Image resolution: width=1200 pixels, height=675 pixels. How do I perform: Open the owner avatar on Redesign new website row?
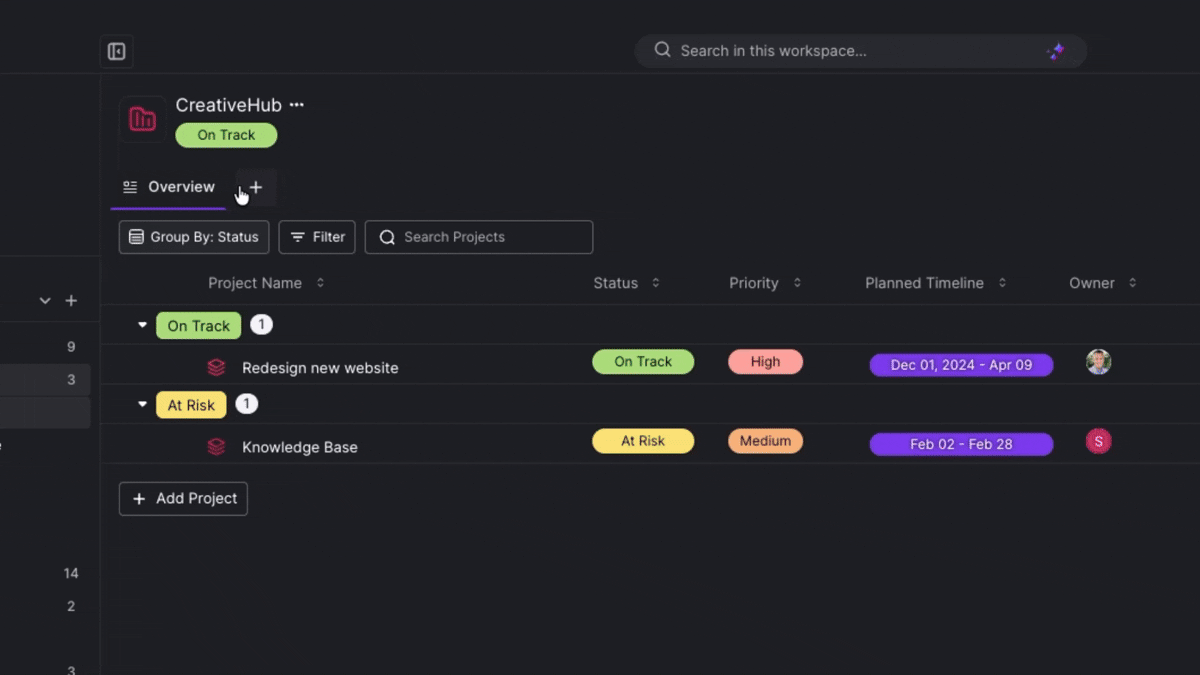tap(1098, 363)
